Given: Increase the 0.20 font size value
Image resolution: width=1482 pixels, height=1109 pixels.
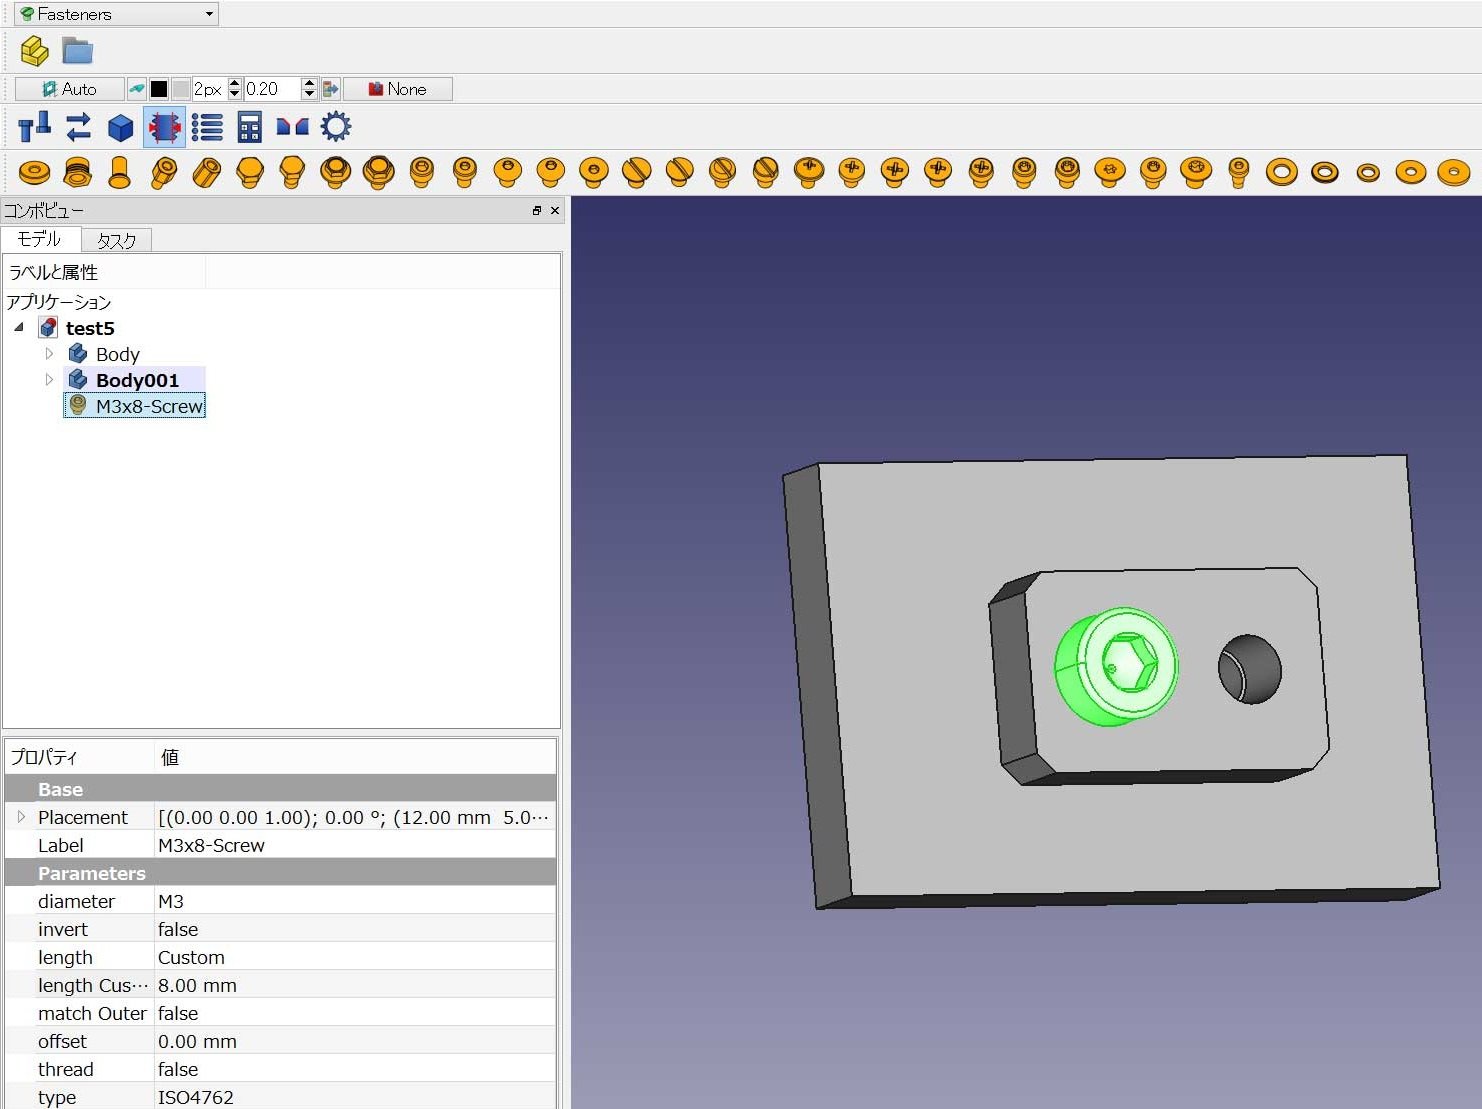Looking at the screenshot, I should click(x=309, y=83).
